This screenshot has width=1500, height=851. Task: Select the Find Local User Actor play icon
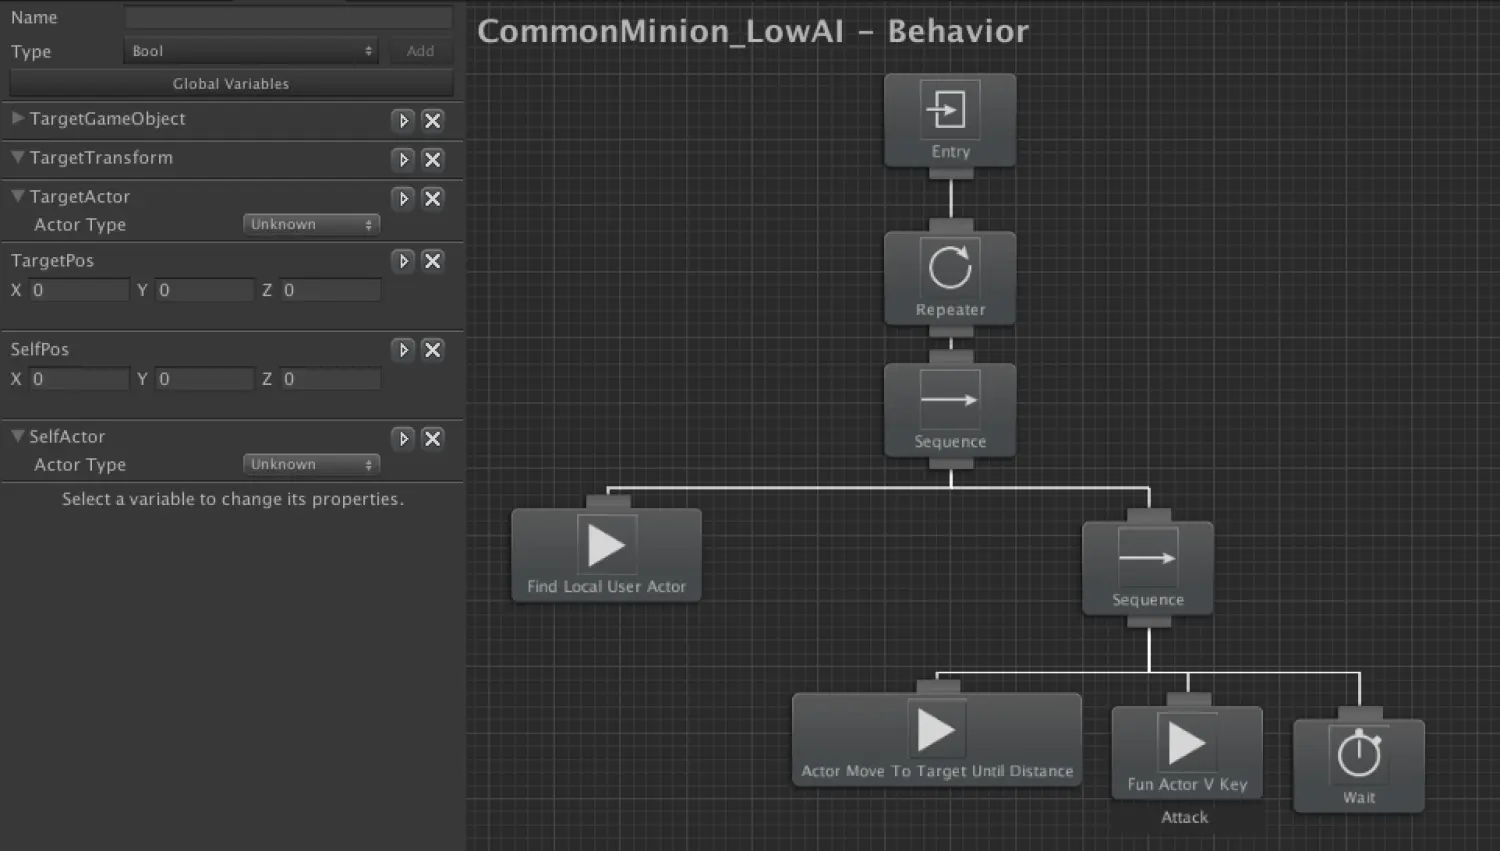[x=607, y=545]
